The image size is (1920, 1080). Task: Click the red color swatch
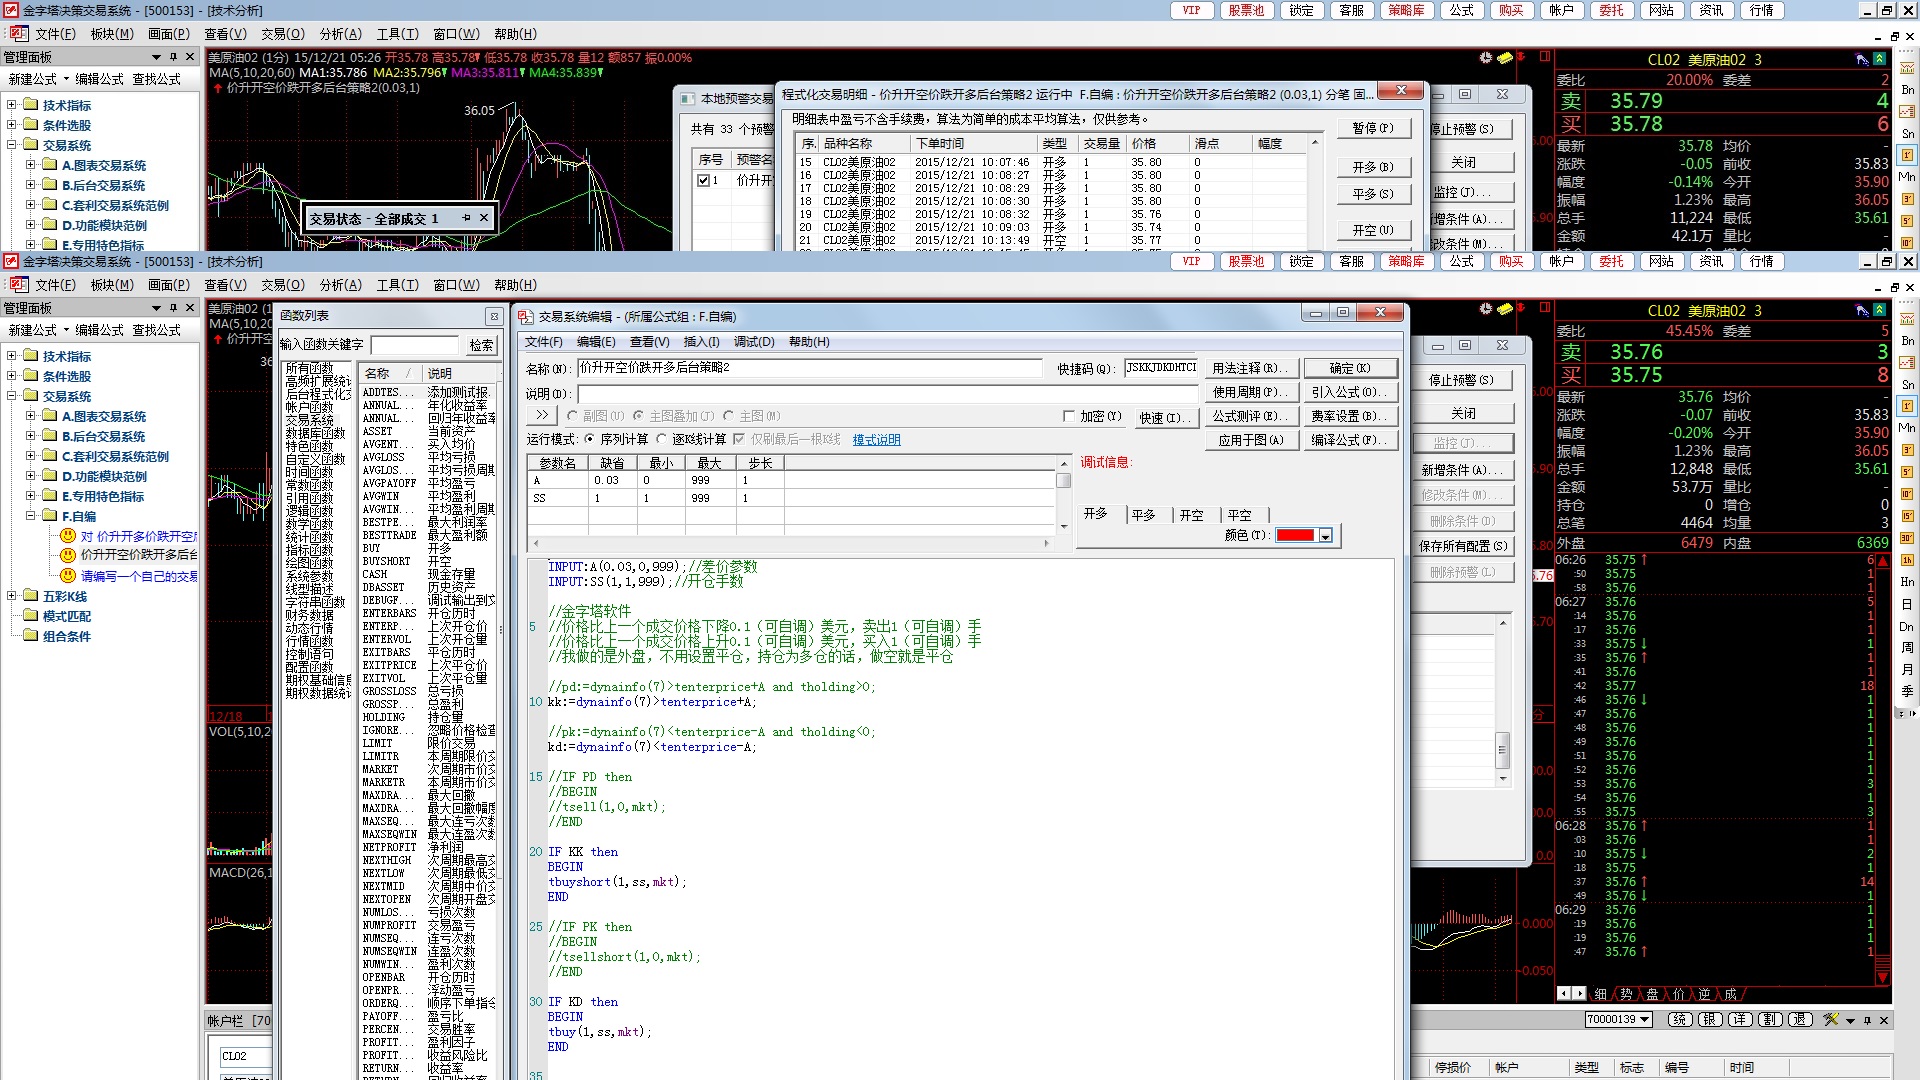point(1295,536)
